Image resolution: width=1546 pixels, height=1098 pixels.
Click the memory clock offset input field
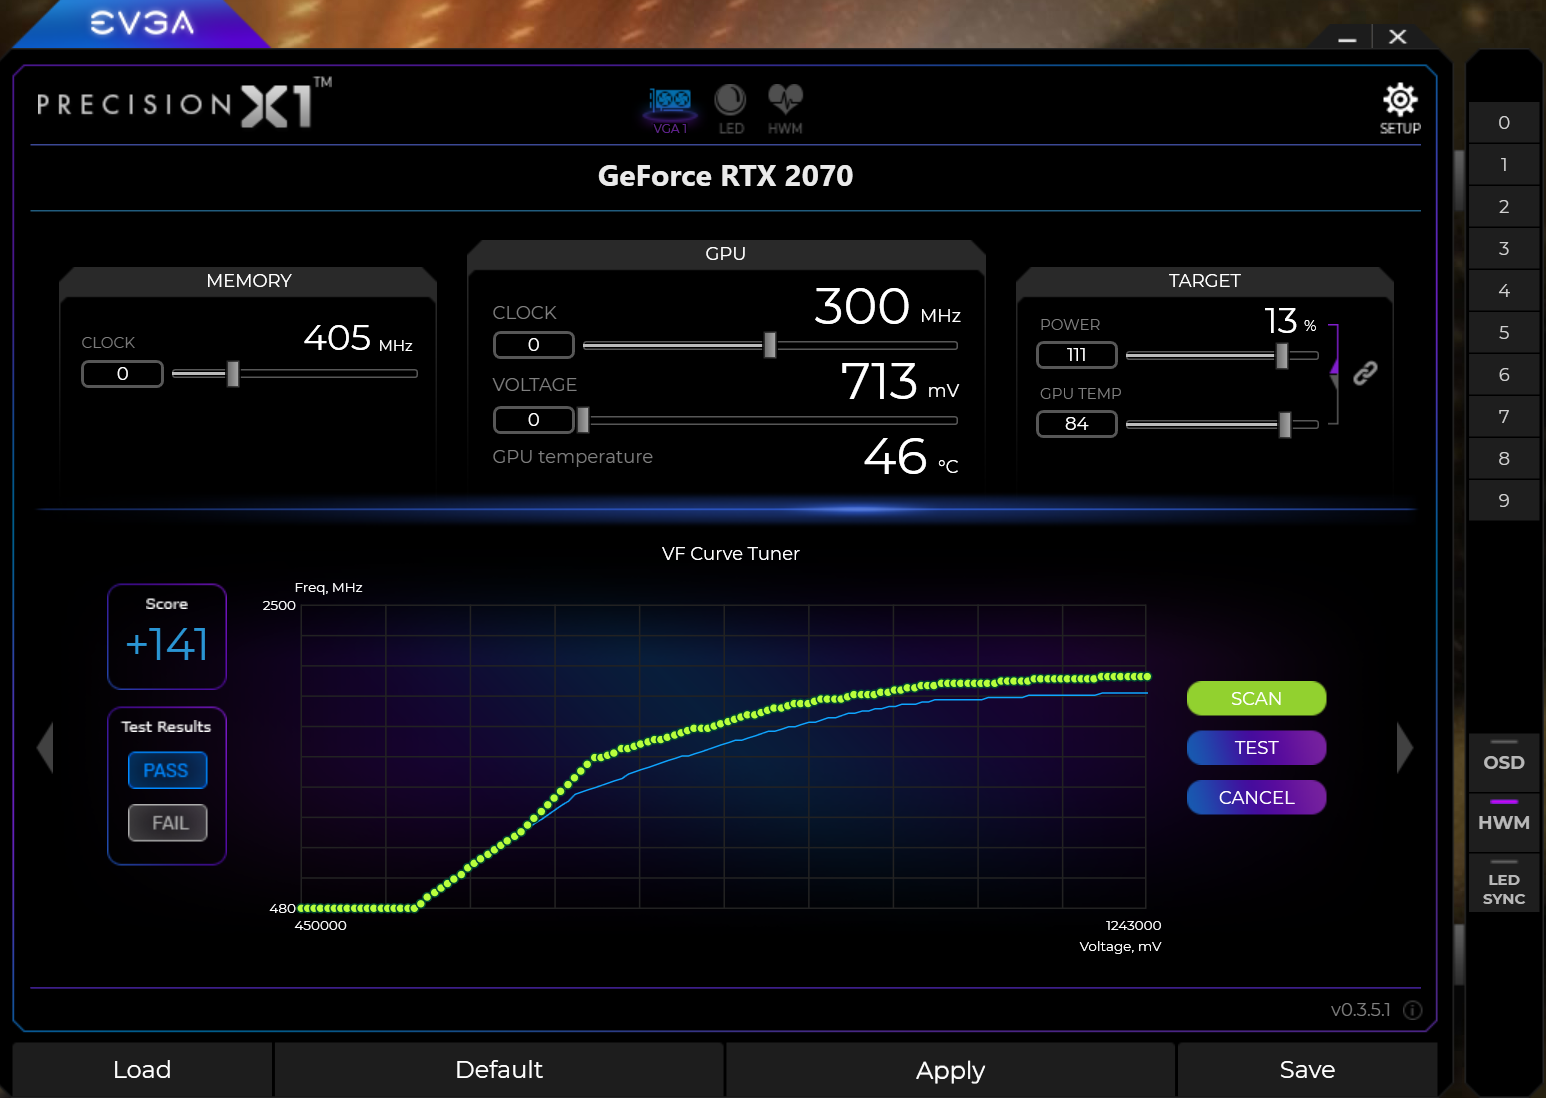[x=122, y=374]
